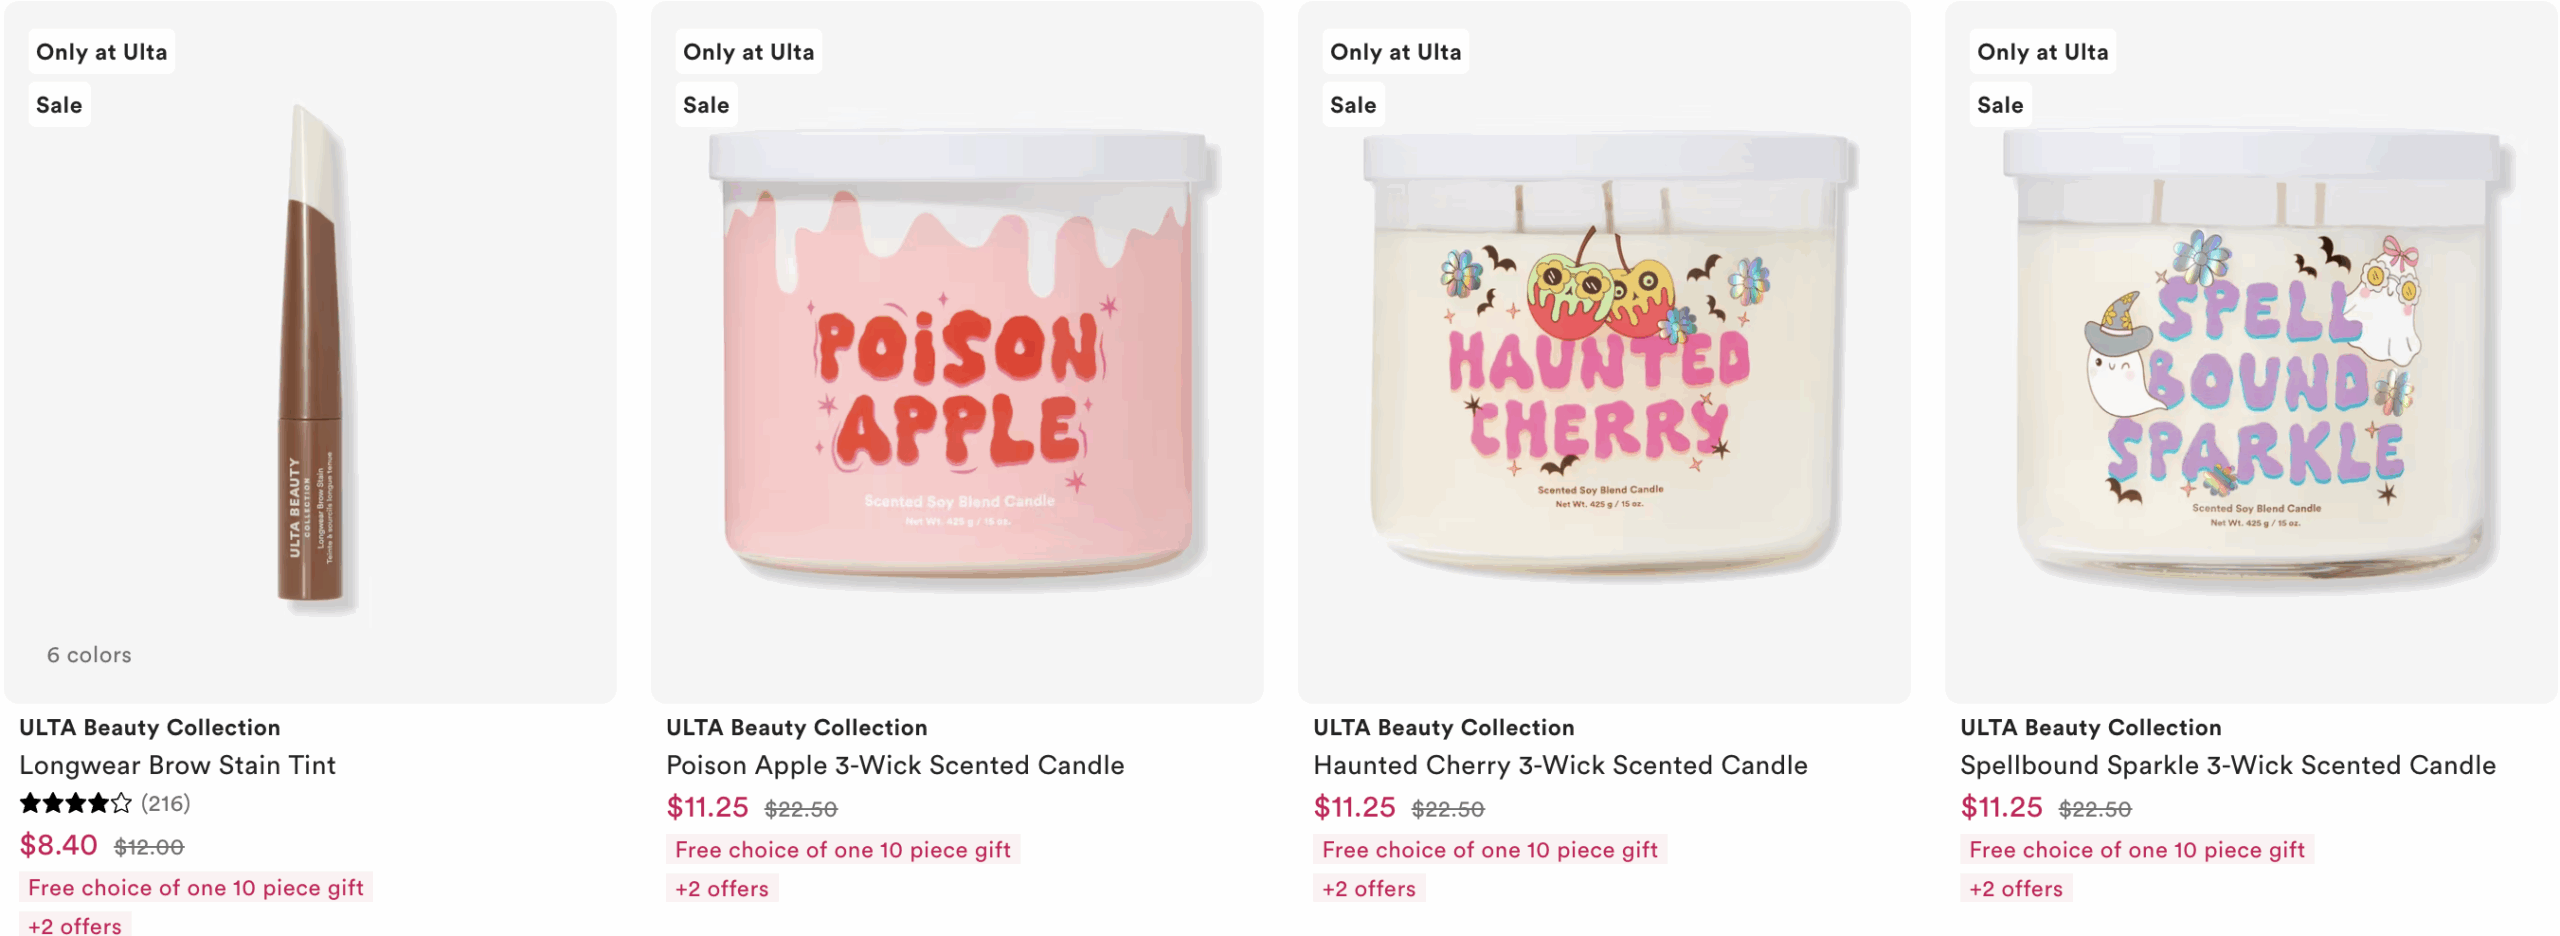Click the 6 colors label on brow tint
This screenshot has width=2560, height=936.
[89, 655]
